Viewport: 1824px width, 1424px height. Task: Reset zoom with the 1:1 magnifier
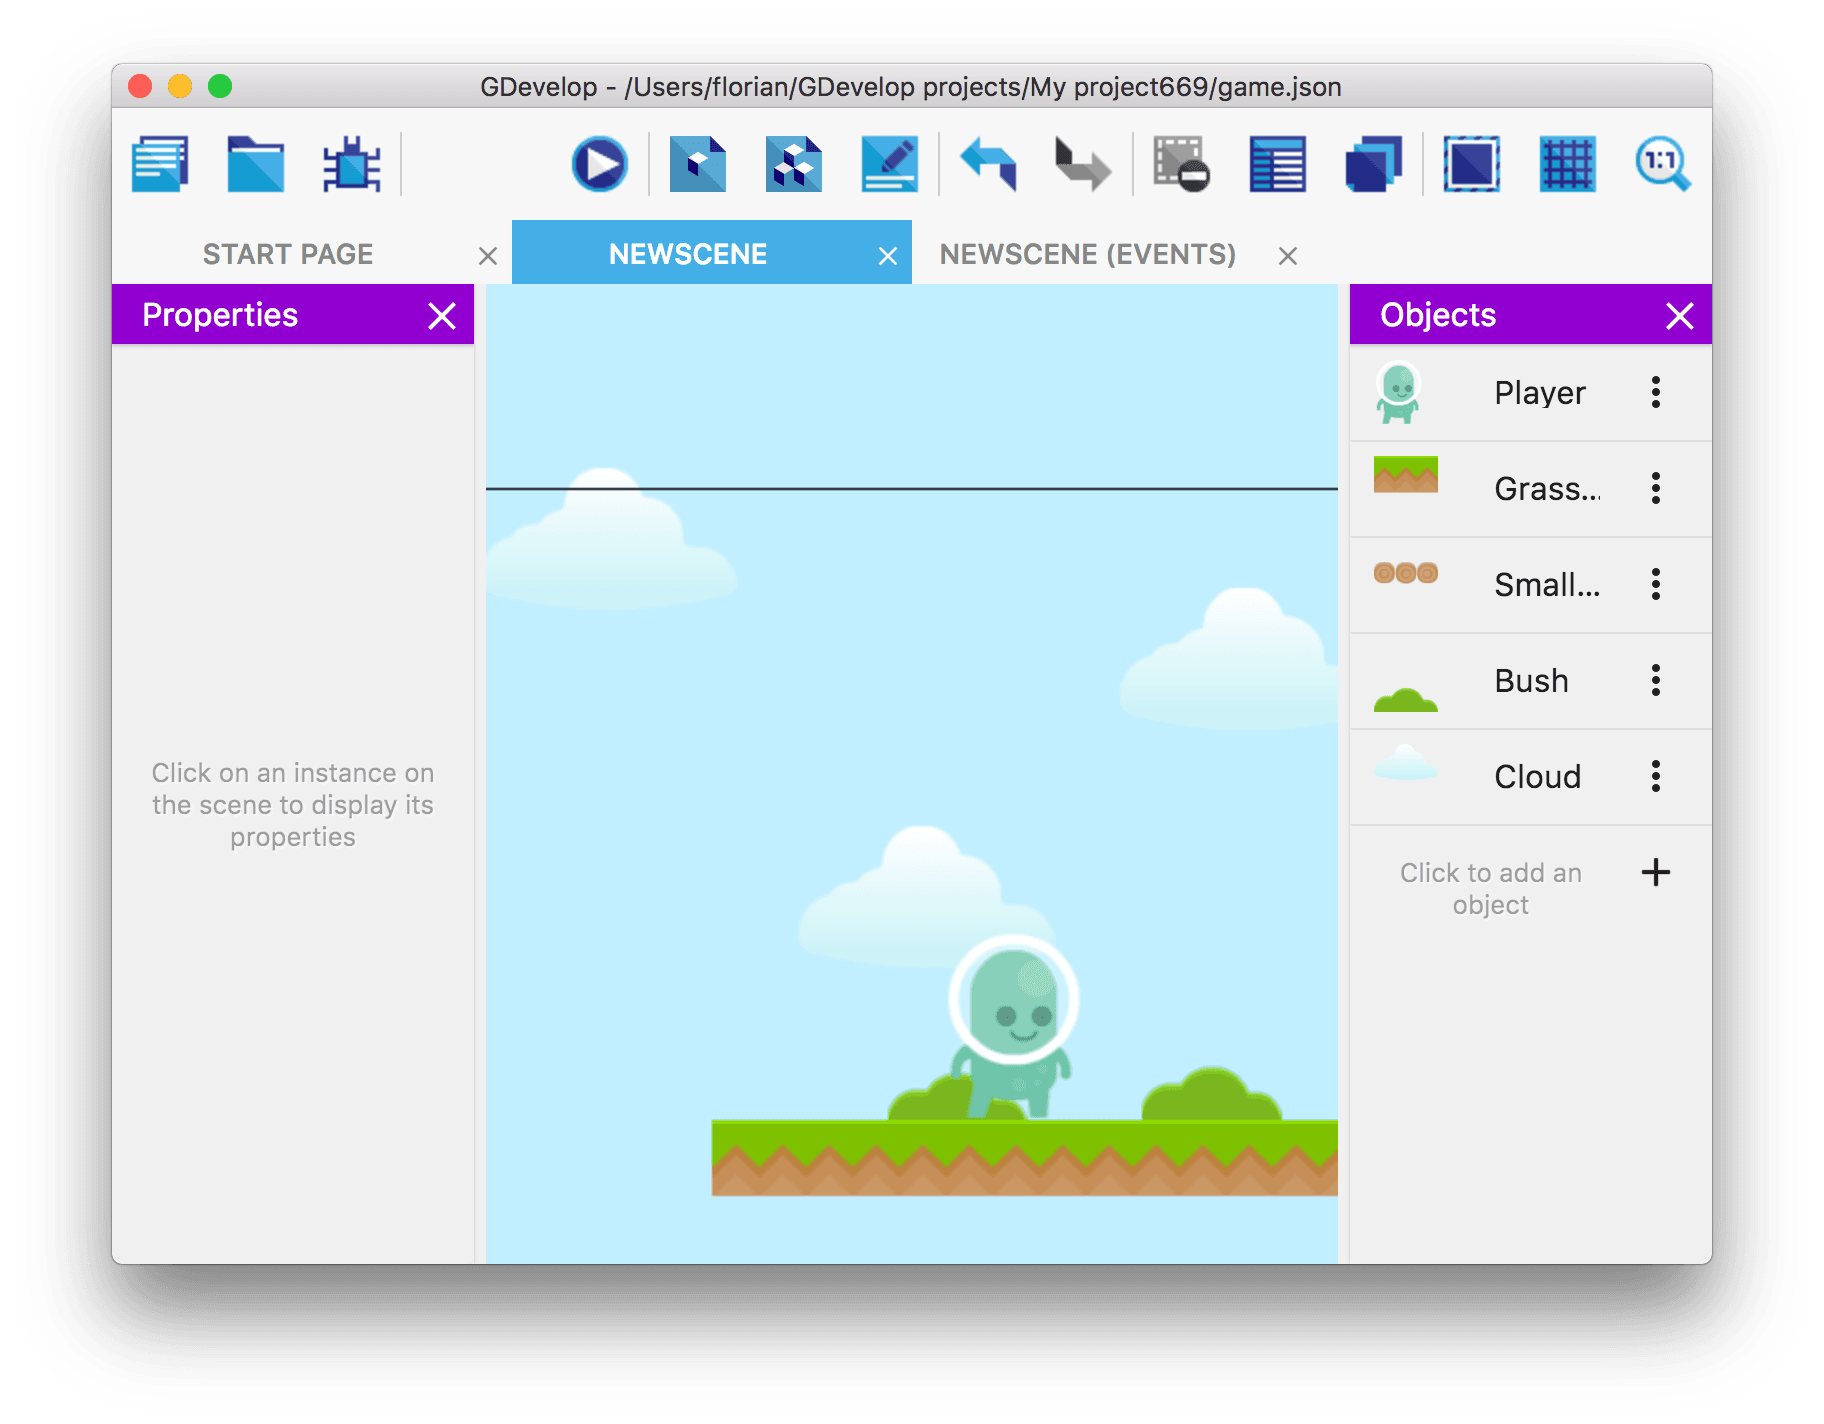pyautogui.click(x=1662, y=164)
